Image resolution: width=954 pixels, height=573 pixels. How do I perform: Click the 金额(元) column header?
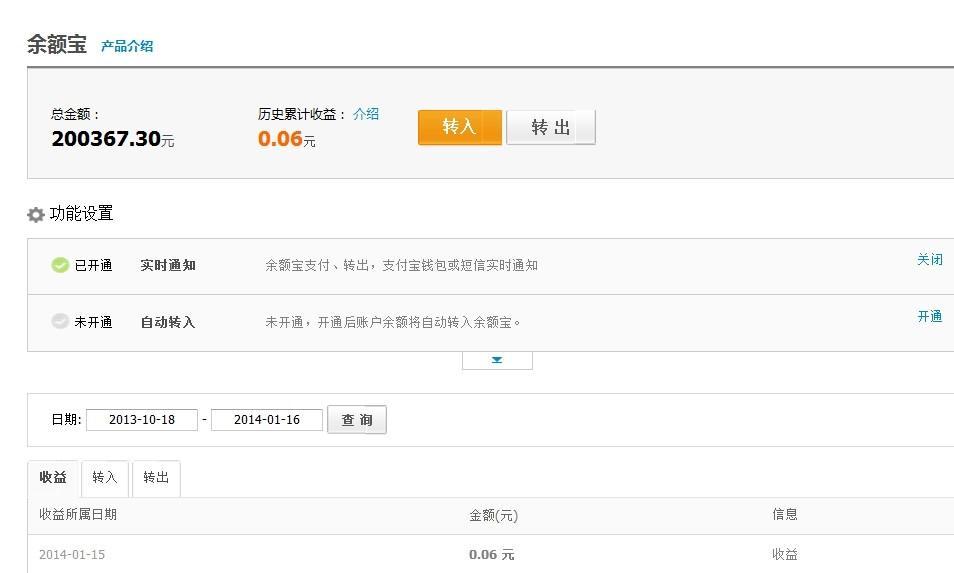493,516
